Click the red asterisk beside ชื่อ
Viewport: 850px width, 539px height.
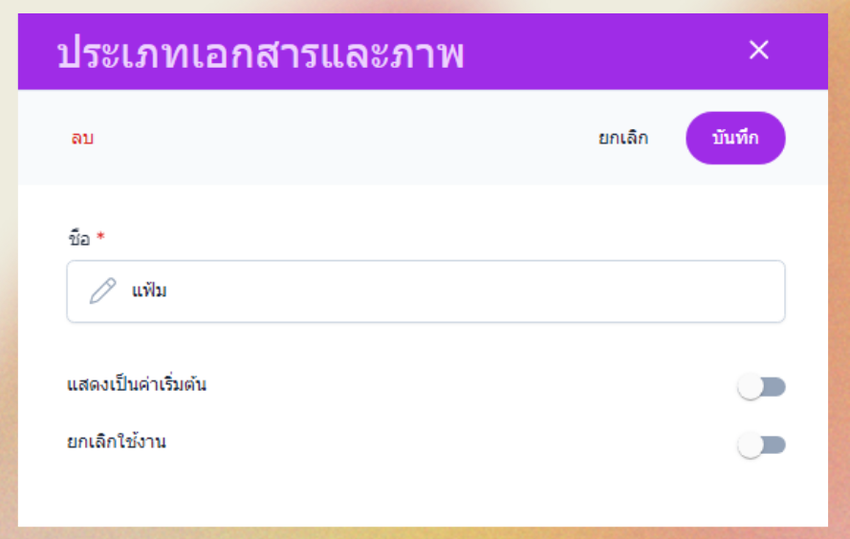pos(100,239)
